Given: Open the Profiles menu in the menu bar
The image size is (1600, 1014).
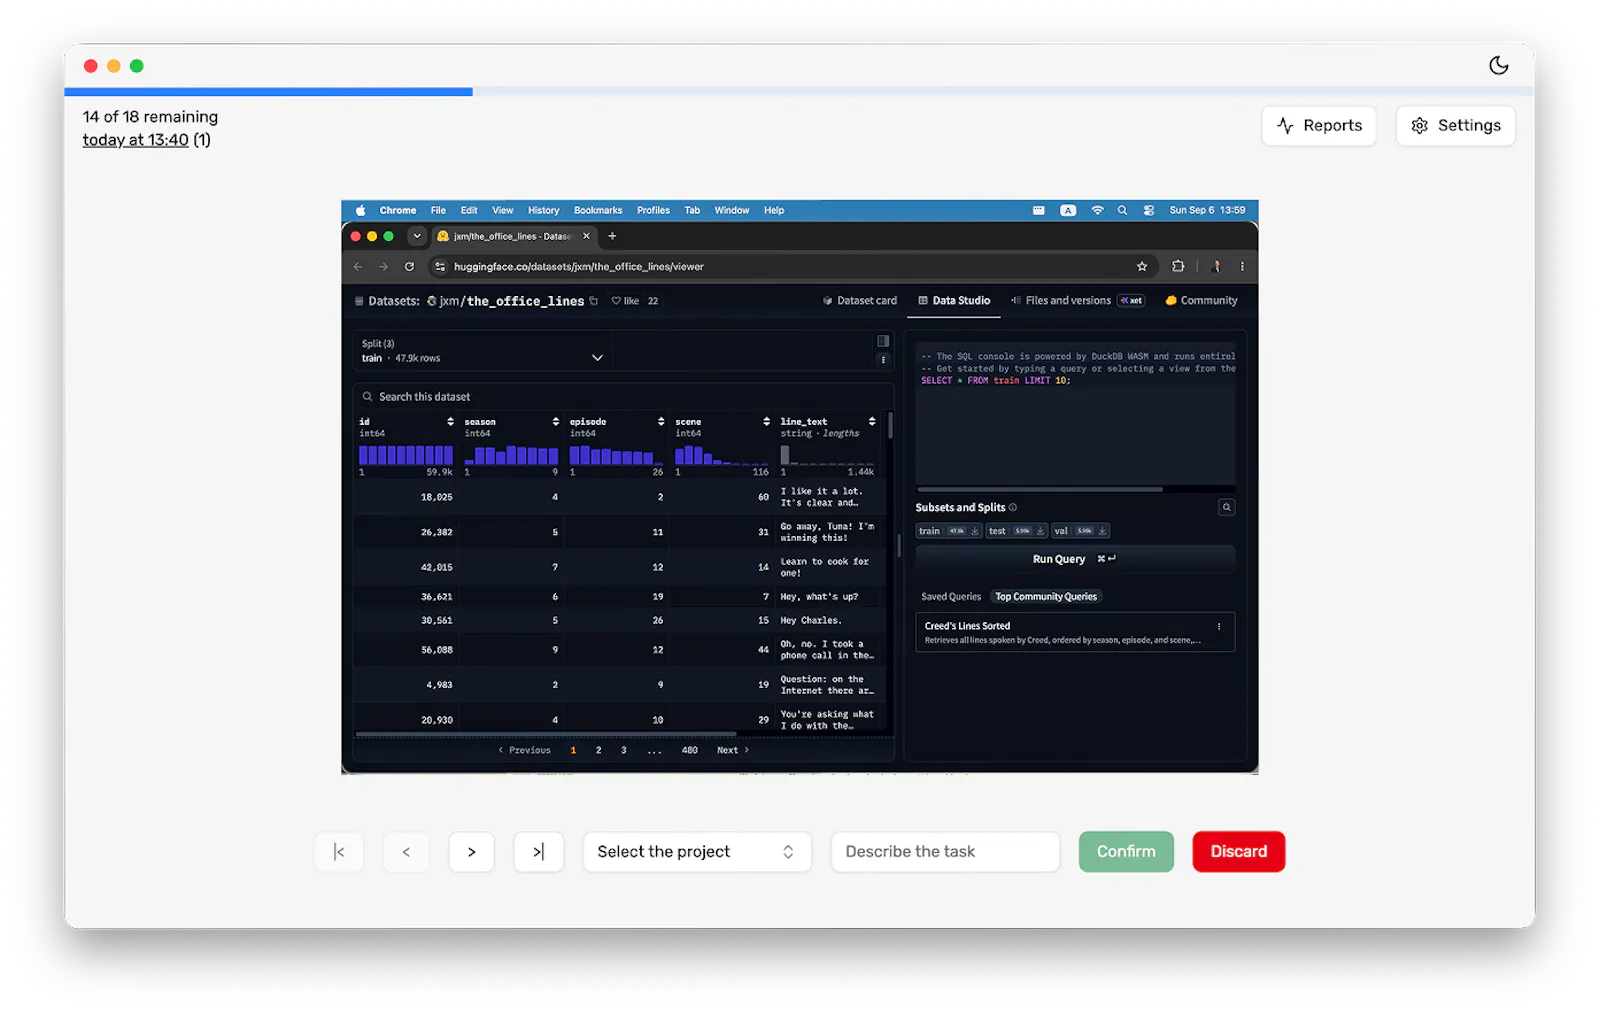Looking at the screenshot, I should [653, 210].
